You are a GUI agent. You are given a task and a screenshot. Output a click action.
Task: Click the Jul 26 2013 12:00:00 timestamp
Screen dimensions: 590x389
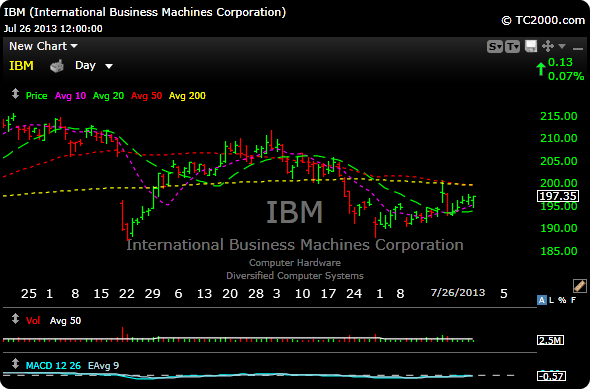point(53,29)
